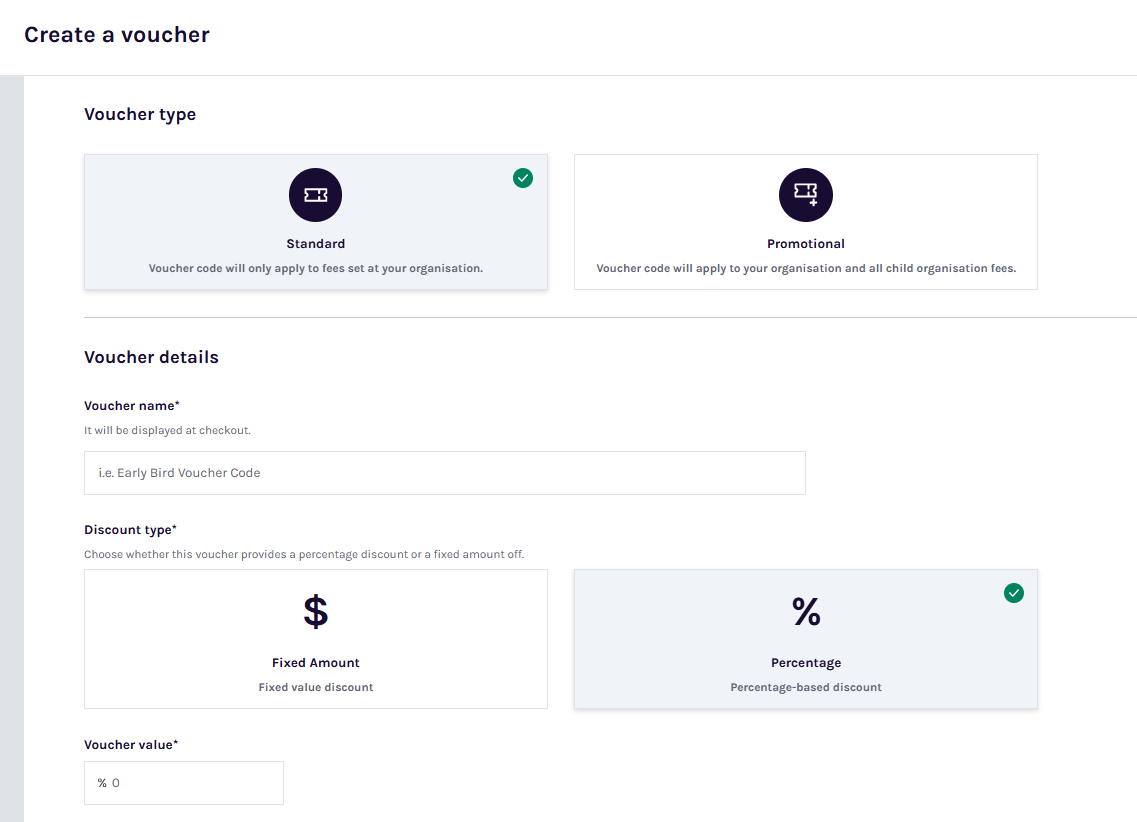
Task: Focus the Voucher name text field
Action: pyautogui.click(x=444, y=473)
